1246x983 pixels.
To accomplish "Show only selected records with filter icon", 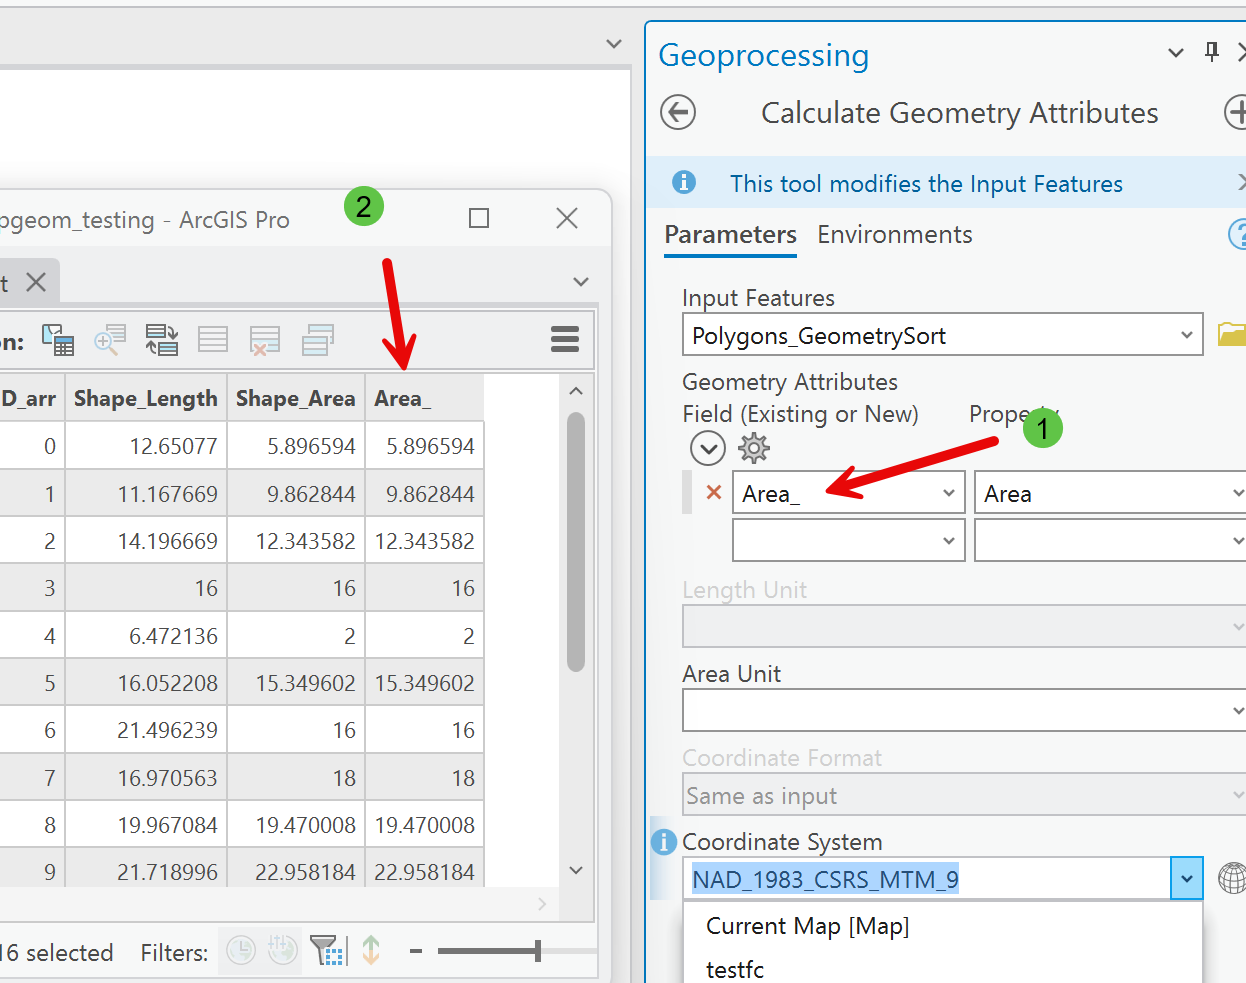I will tap(323, 951).
